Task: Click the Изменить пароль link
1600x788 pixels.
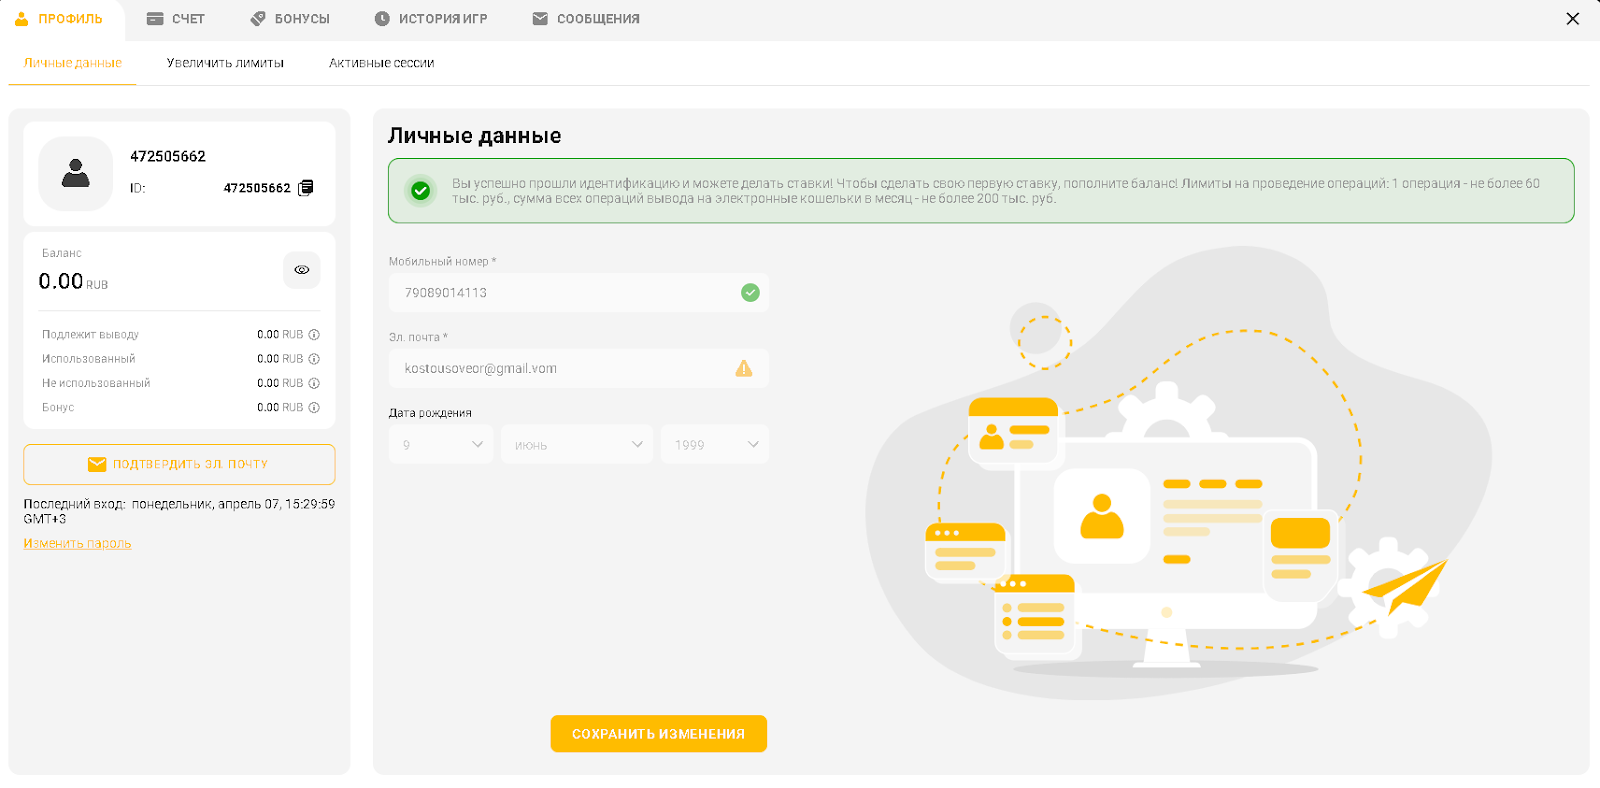Action: (x=77, y=543)
